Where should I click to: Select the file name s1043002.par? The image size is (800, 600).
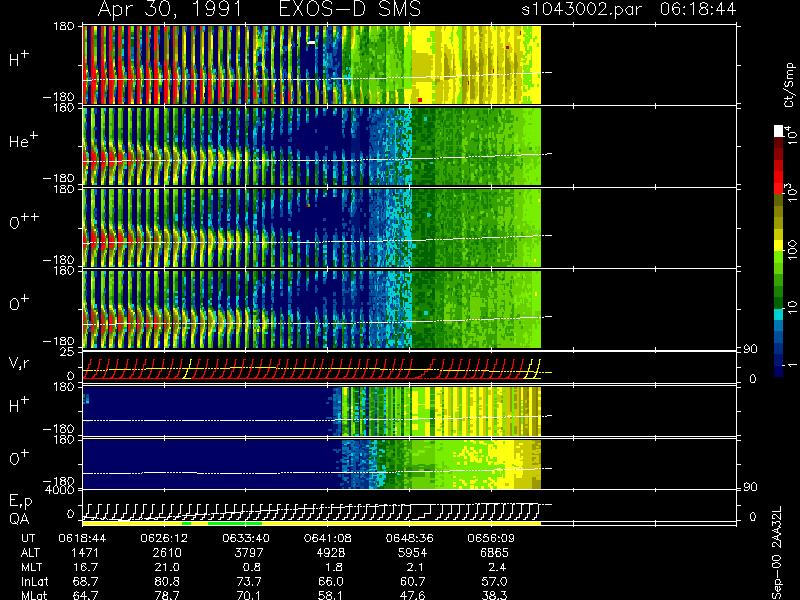coord(583,9)
